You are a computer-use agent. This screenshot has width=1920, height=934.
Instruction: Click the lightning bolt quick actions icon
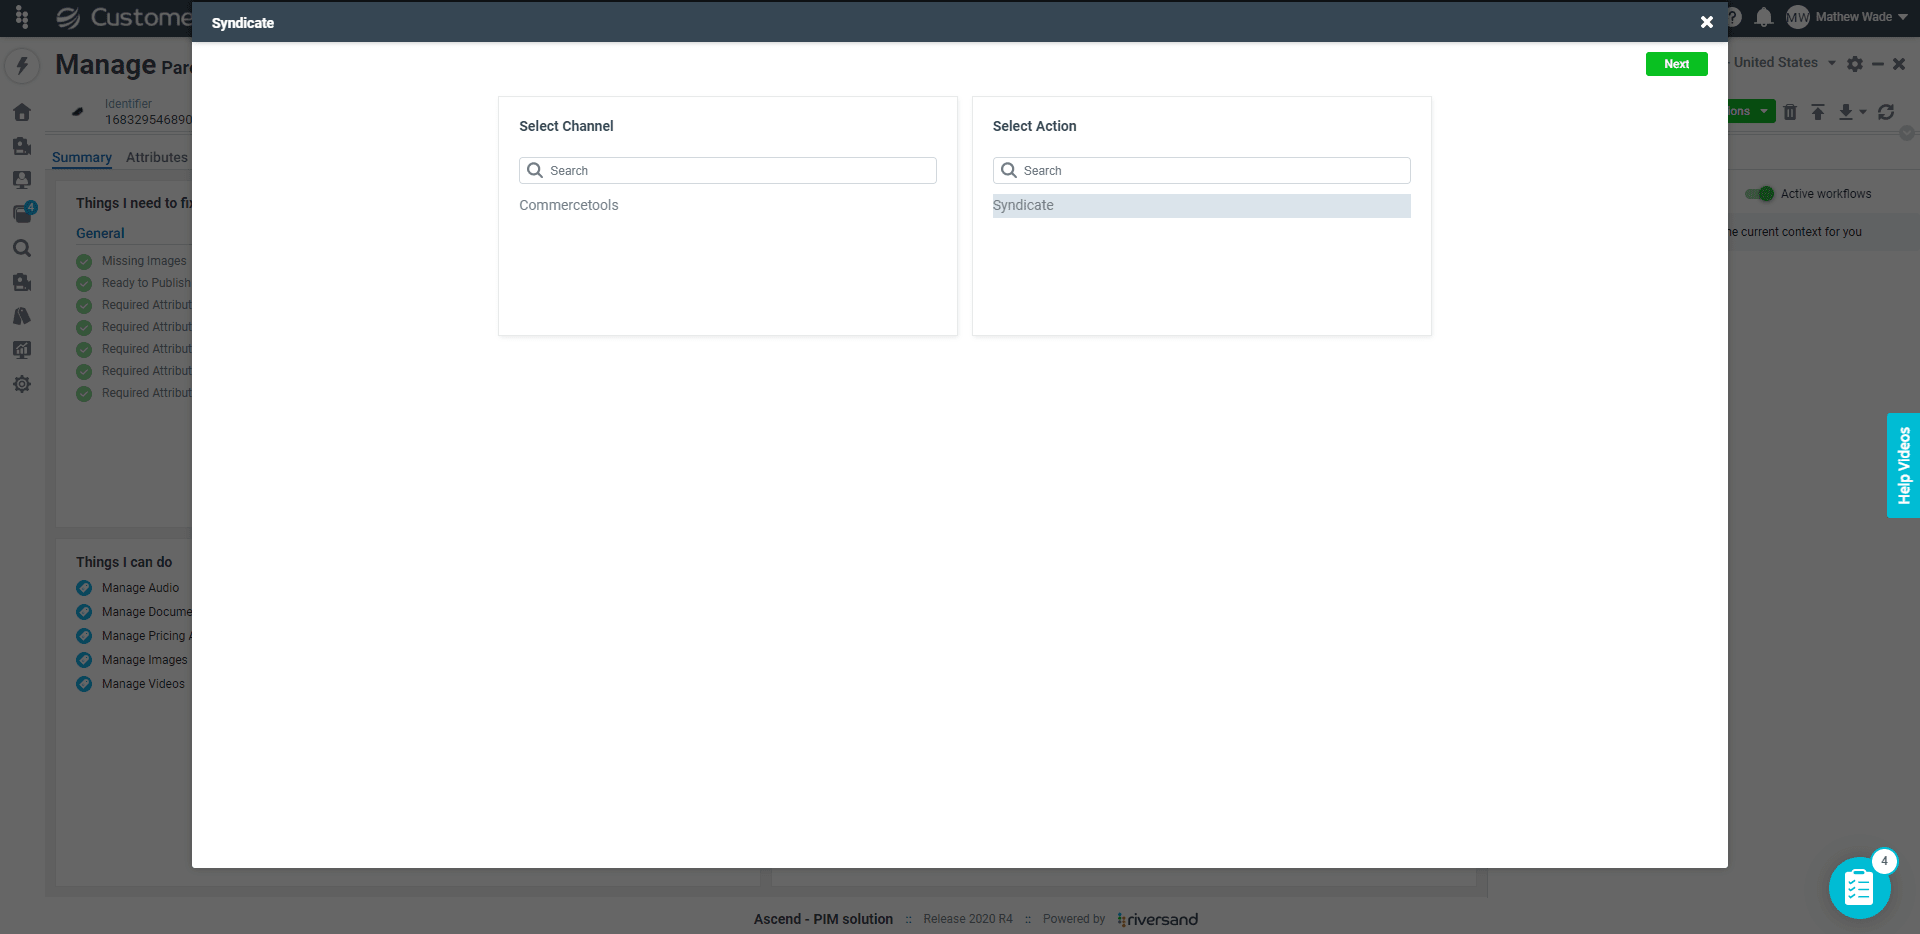point(22,66)
